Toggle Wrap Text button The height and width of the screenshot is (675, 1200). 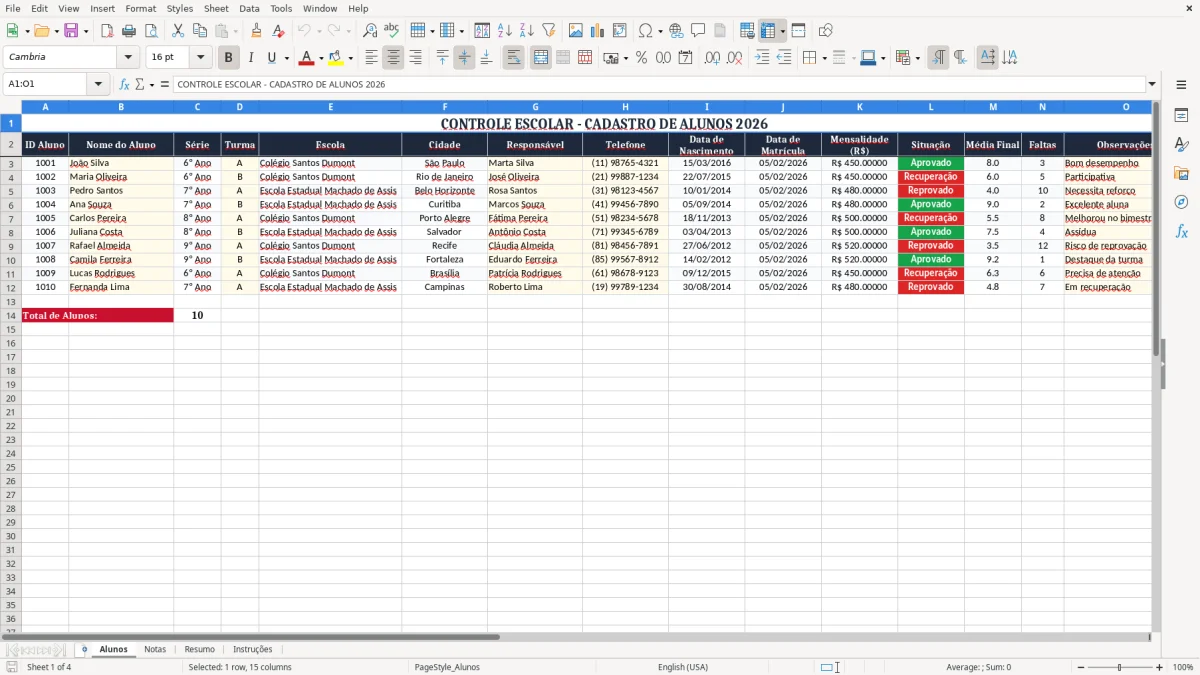[x=513, y=58]
